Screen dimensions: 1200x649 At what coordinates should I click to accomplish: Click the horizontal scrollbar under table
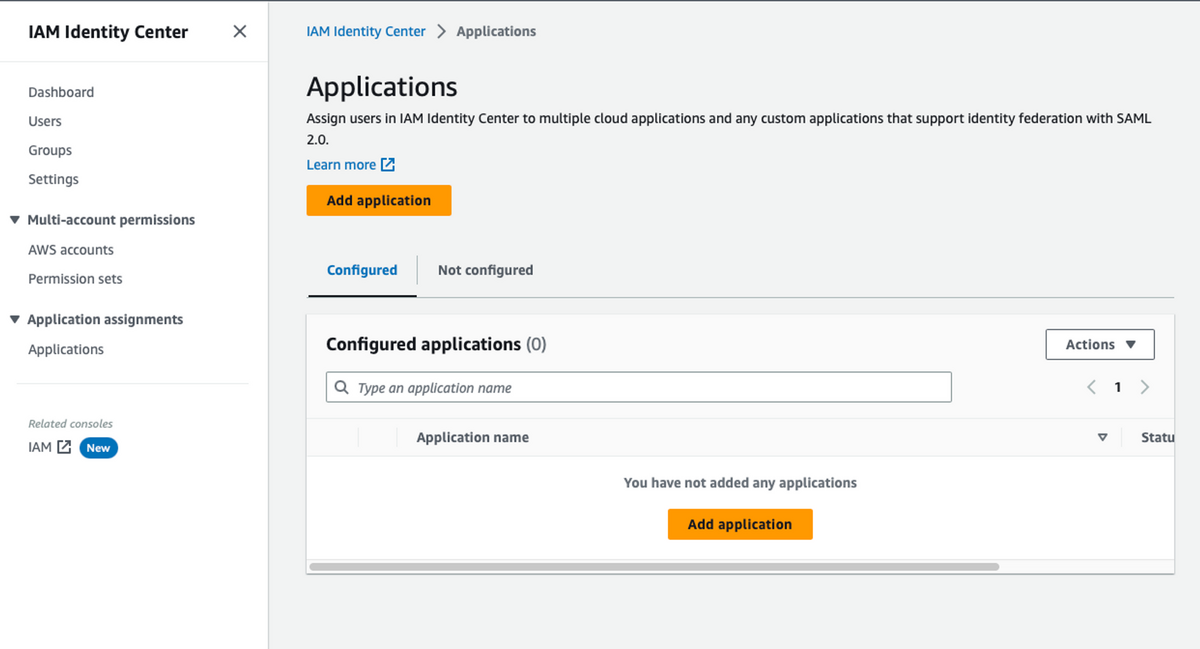point(654,566)
